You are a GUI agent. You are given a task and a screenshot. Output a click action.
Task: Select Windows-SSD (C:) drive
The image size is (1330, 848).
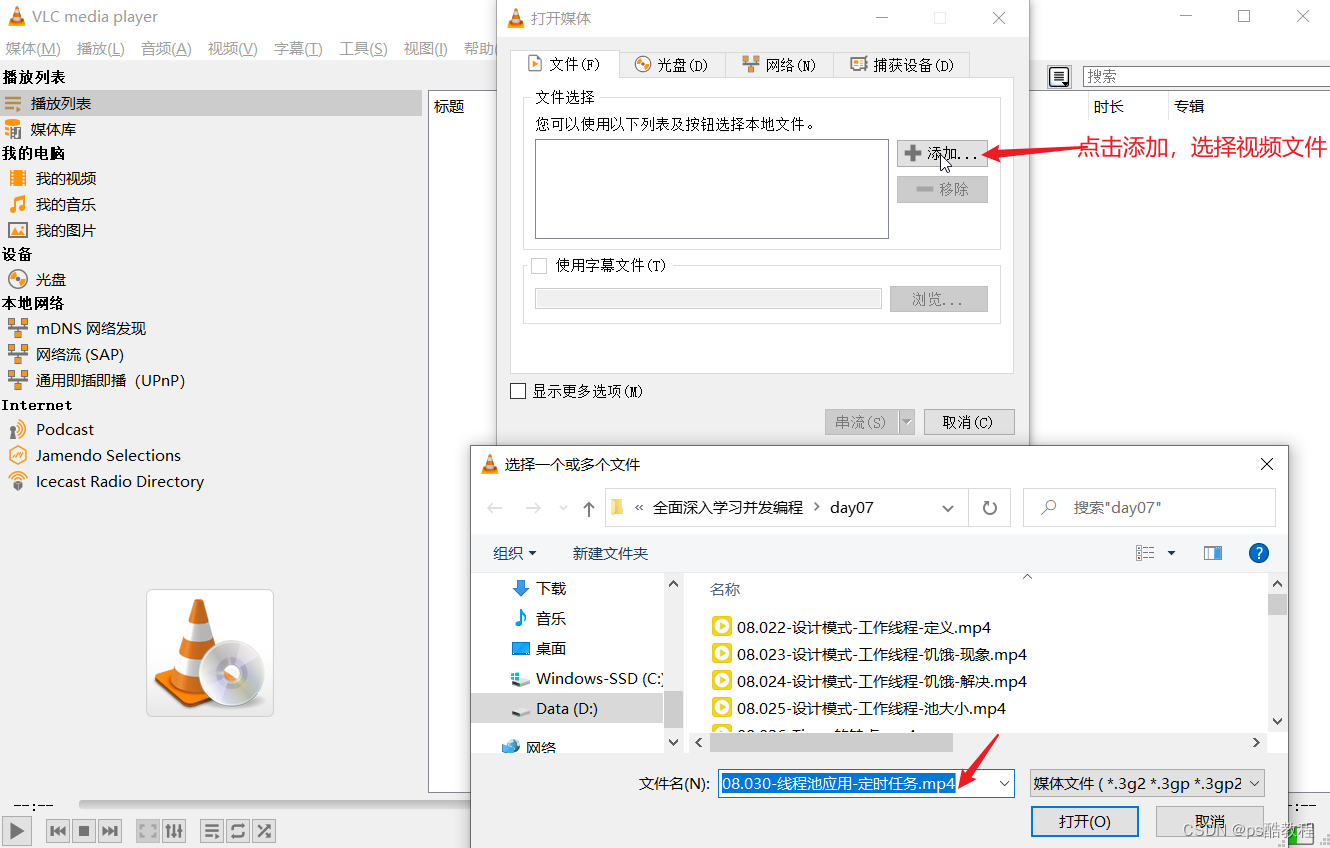(x=586, y=678)
